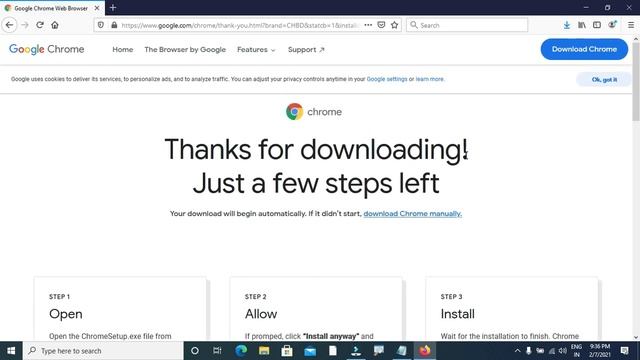The height and width of the screenshot is (360, 640).
Task: Open The Browser by Google page
Action: click(x=185, y=49)
